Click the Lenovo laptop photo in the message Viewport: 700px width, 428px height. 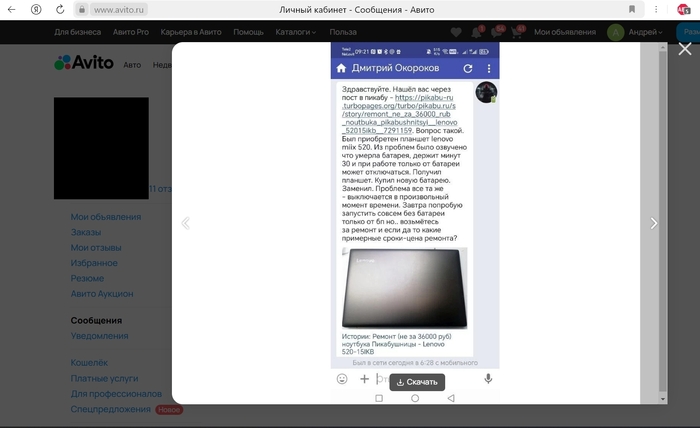[x=404, y=288]
